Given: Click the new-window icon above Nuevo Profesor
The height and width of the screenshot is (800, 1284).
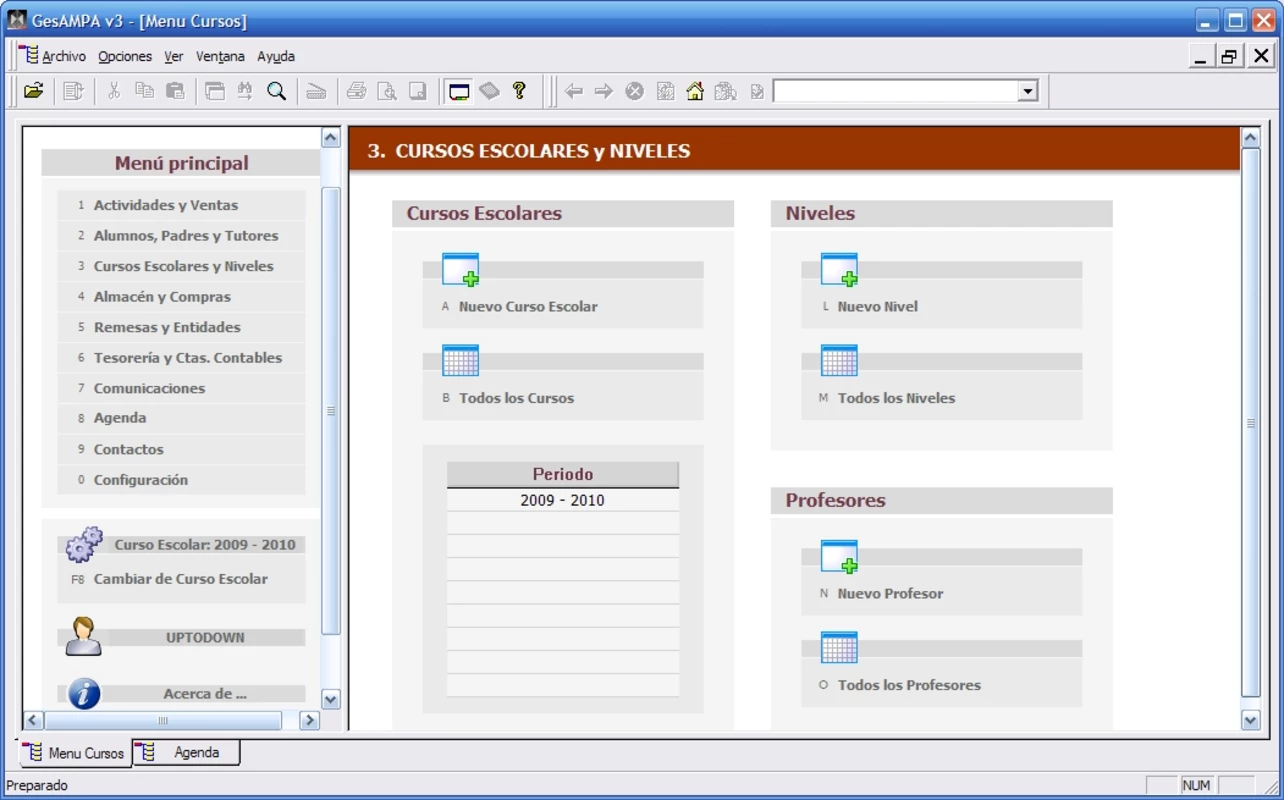Looking at the screenshot, I should 839,556.
